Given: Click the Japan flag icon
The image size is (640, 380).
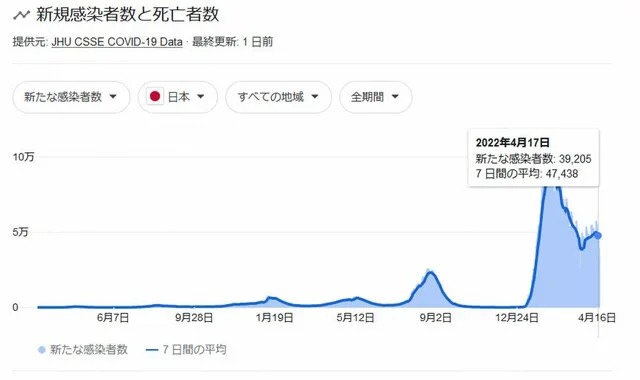Looking at the screenshot, I should pyautogui.click(x=155, y=96).
